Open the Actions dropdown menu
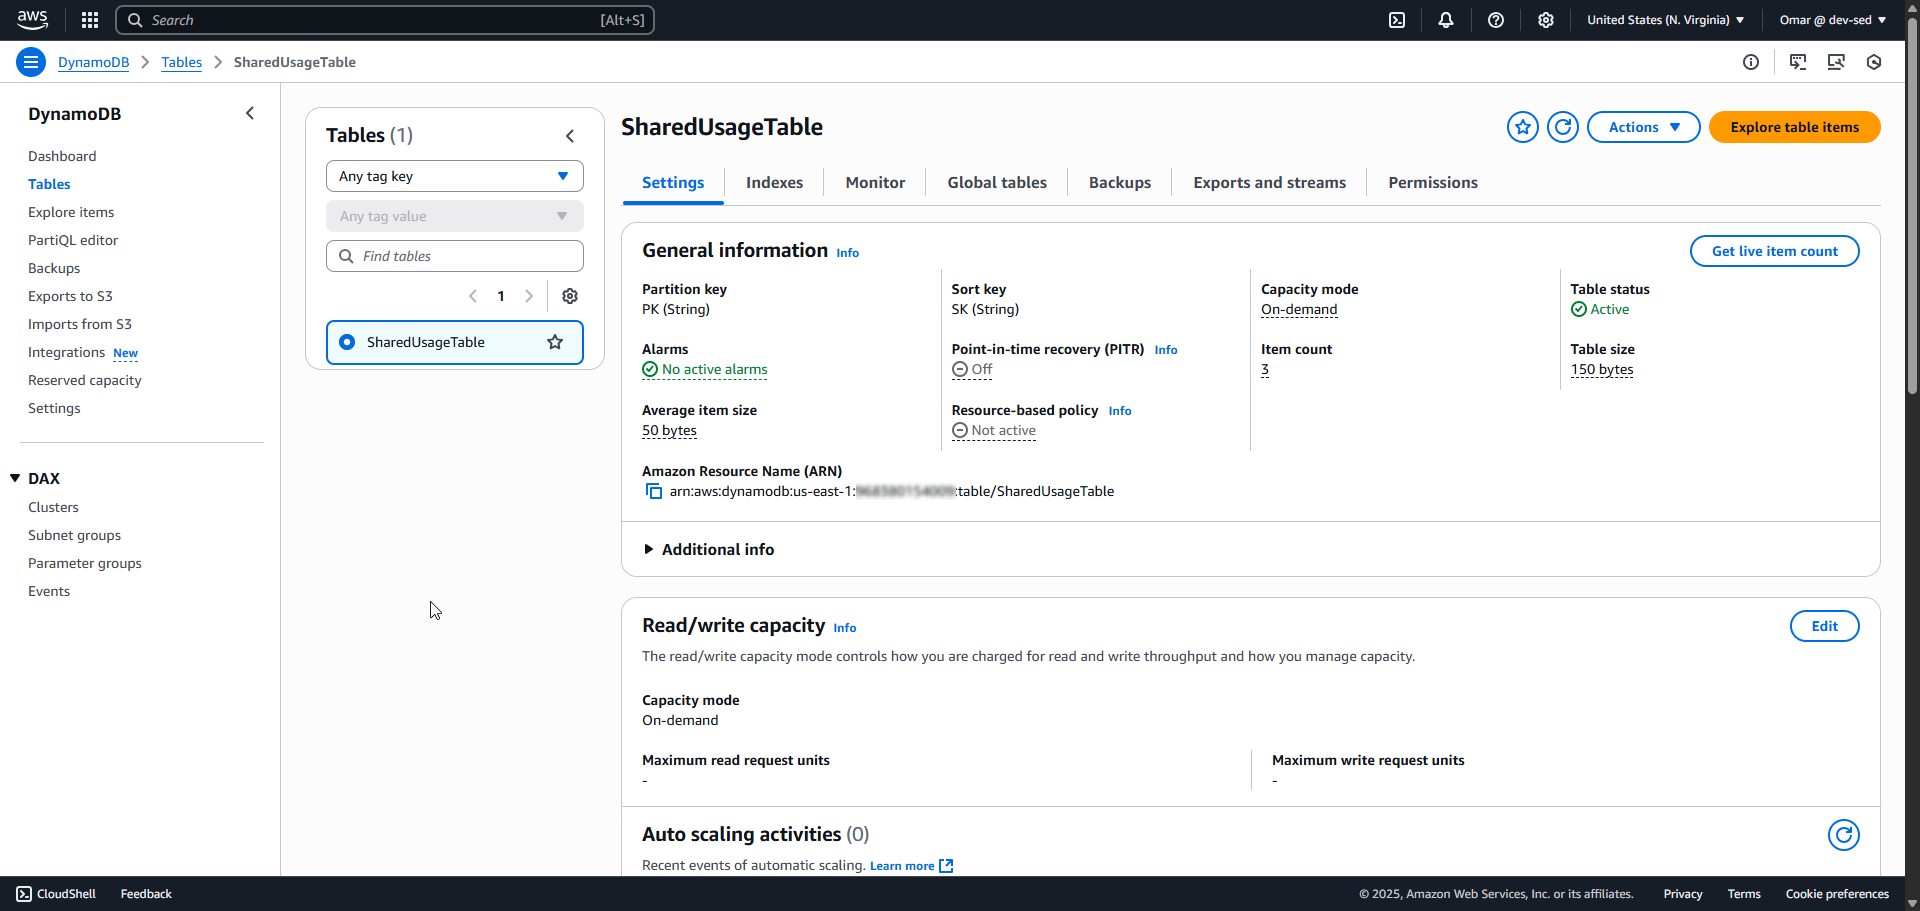This screenshot has height=911, width=1920. point(1643,127)
